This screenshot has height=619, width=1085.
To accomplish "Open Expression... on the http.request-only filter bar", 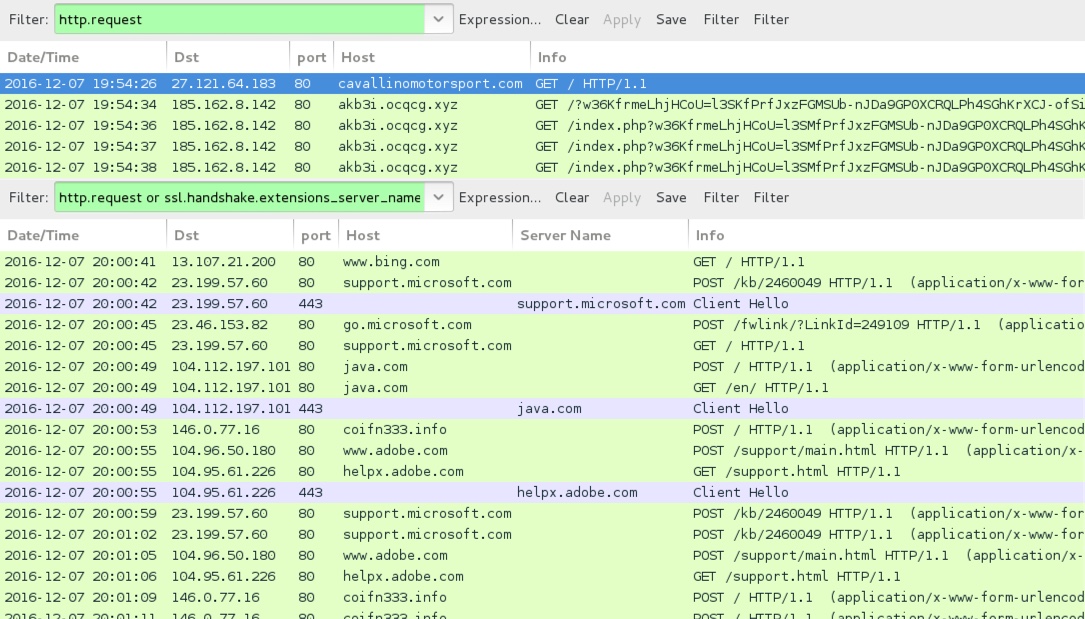I will tap(500, 19).
